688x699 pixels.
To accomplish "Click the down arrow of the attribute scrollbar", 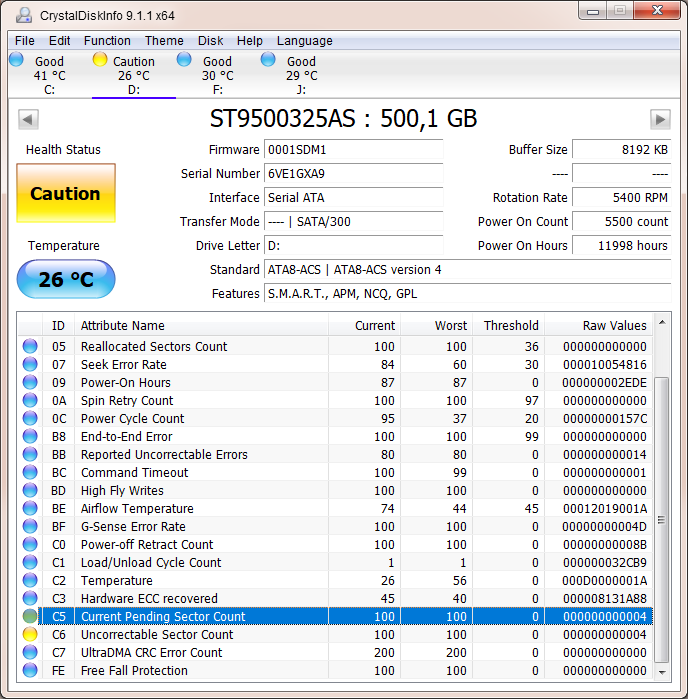I will tap(662, 672).
